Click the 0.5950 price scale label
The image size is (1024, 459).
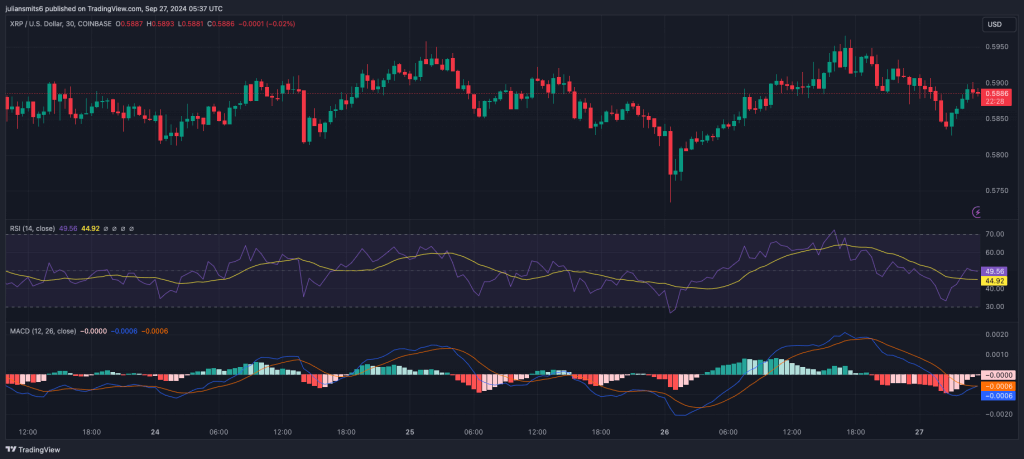997,47
